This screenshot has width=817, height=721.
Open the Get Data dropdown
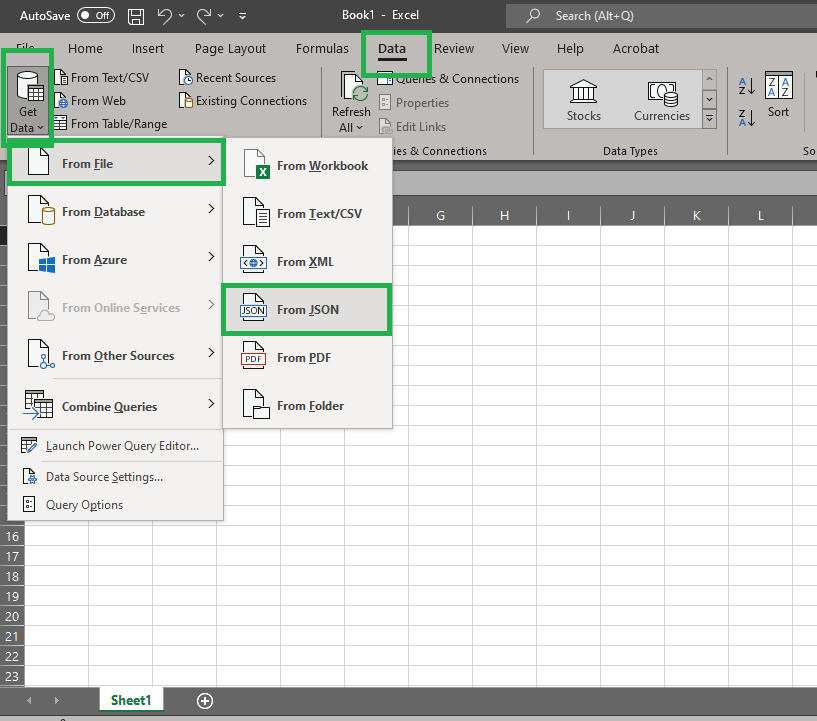tap(27, 100)
